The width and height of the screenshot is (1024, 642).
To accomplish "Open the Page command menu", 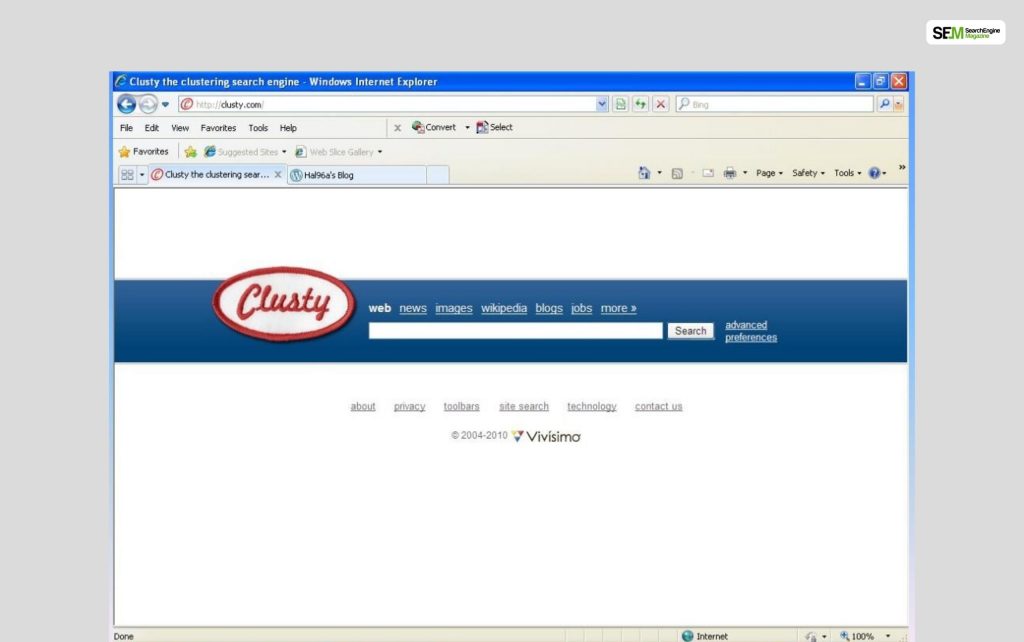I will [x=769, y=173].
